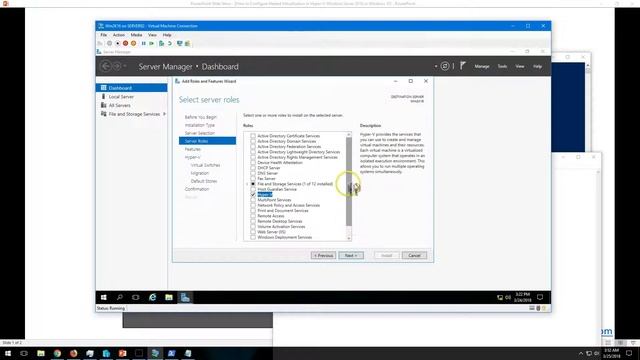
Task: Open Server Manager navigation history dropdown
Action: tap(125, 66)
